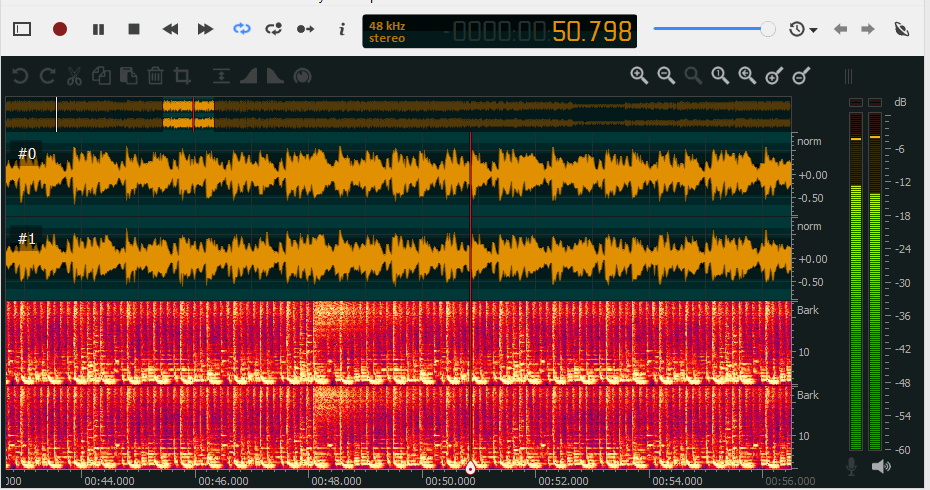Click the round effects knob icon
930x490 pixels.
tap(302, 76)
